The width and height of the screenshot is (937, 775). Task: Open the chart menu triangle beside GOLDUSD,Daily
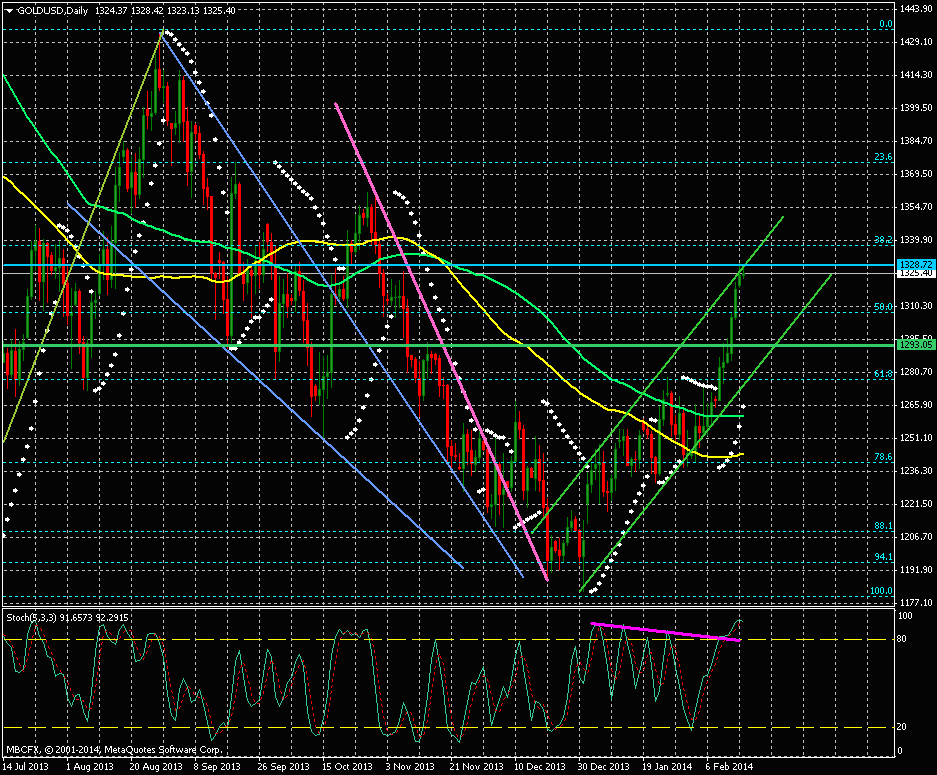[9, 11]
